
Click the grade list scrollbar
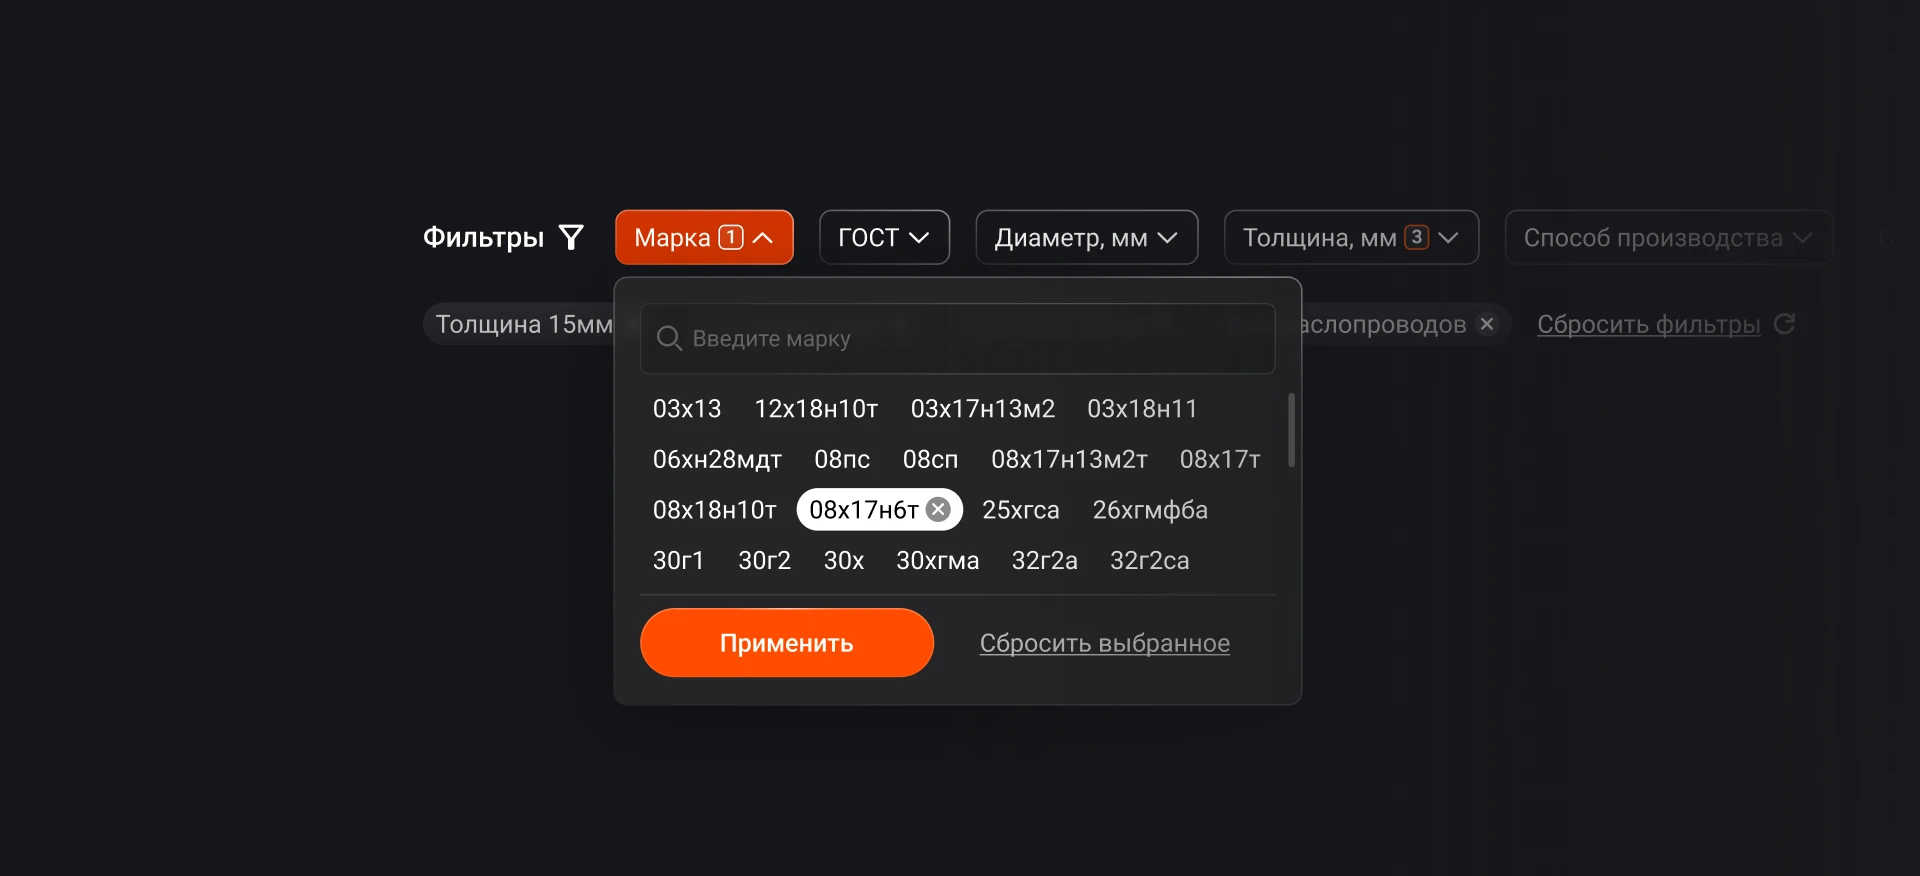point(1291,430)
